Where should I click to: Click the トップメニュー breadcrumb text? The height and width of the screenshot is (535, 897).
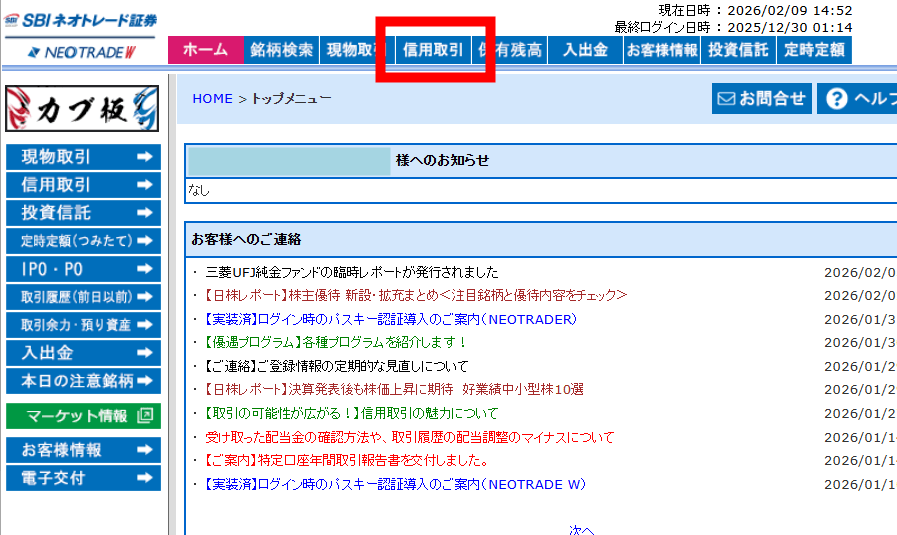pos(291,98)
